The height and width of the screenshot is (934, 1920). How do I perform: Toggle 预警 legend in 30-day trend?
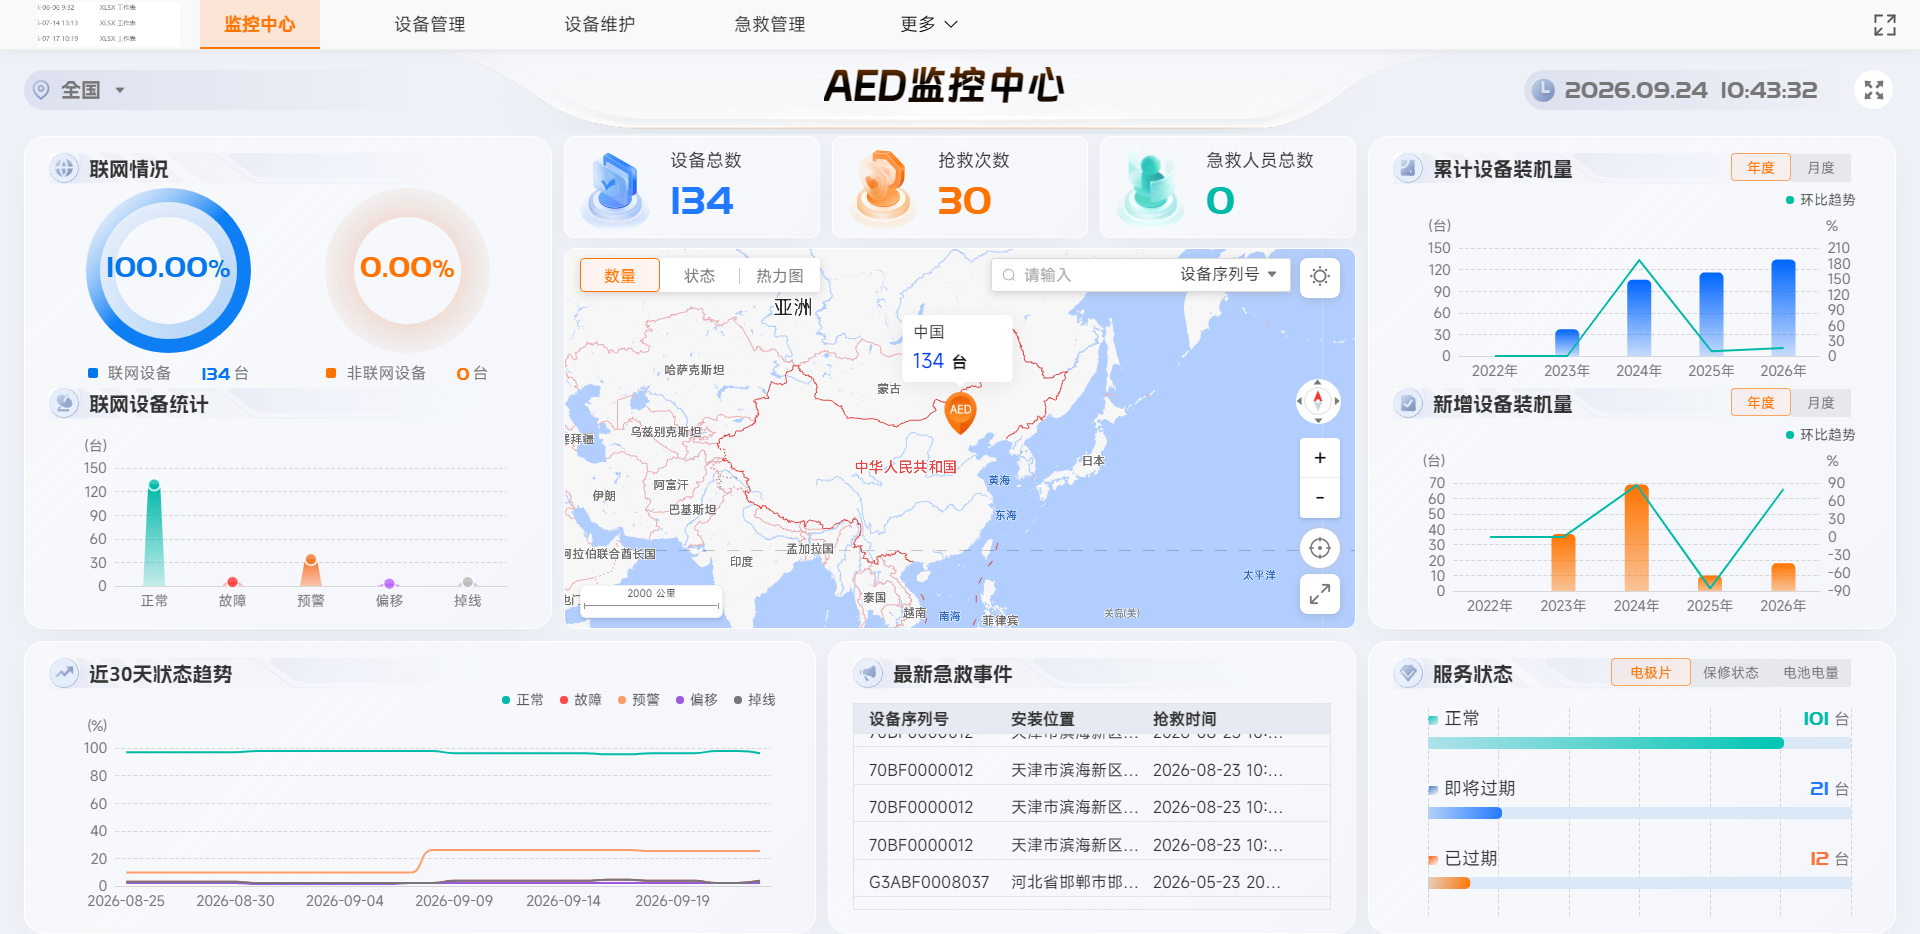[x=638, y=700]
